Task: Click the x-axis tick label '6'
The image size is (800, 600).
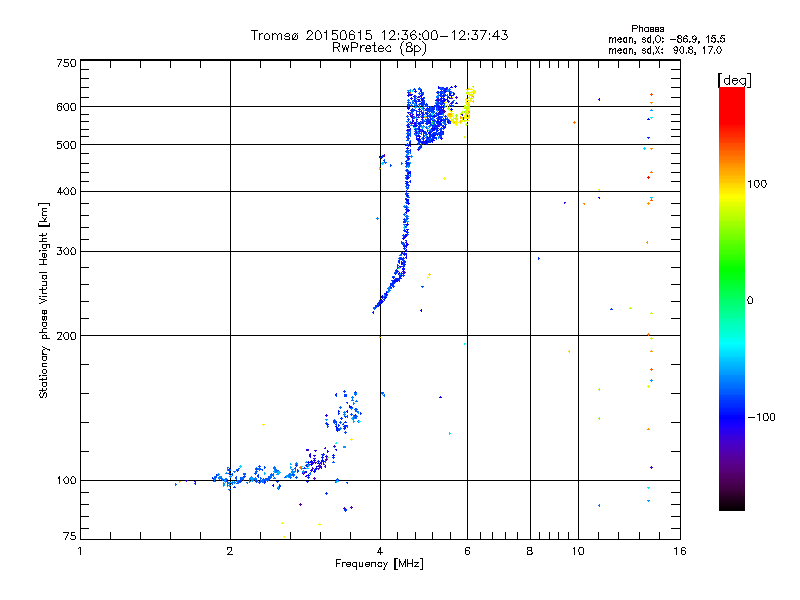Action: [467, 551]
